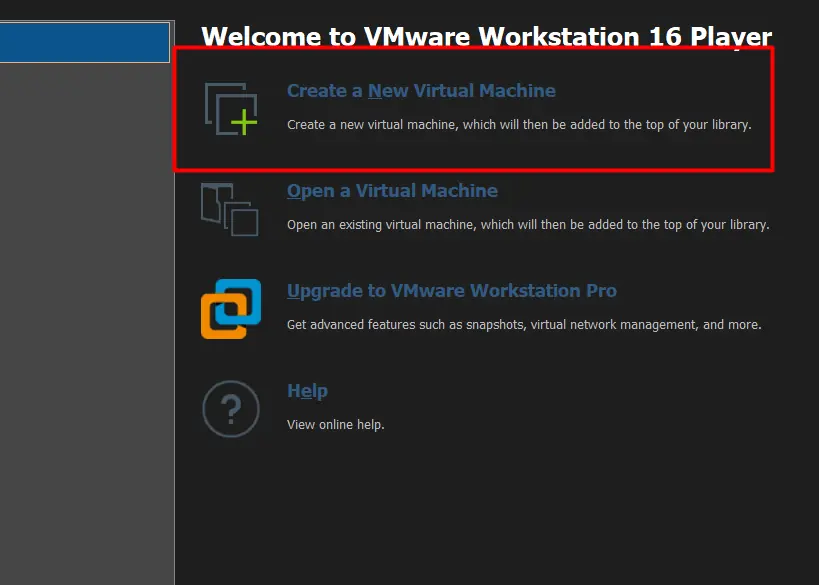Follow the "Upgrade to VMware Workstation Pro" link
819x585 pixels.
[451, 291]
